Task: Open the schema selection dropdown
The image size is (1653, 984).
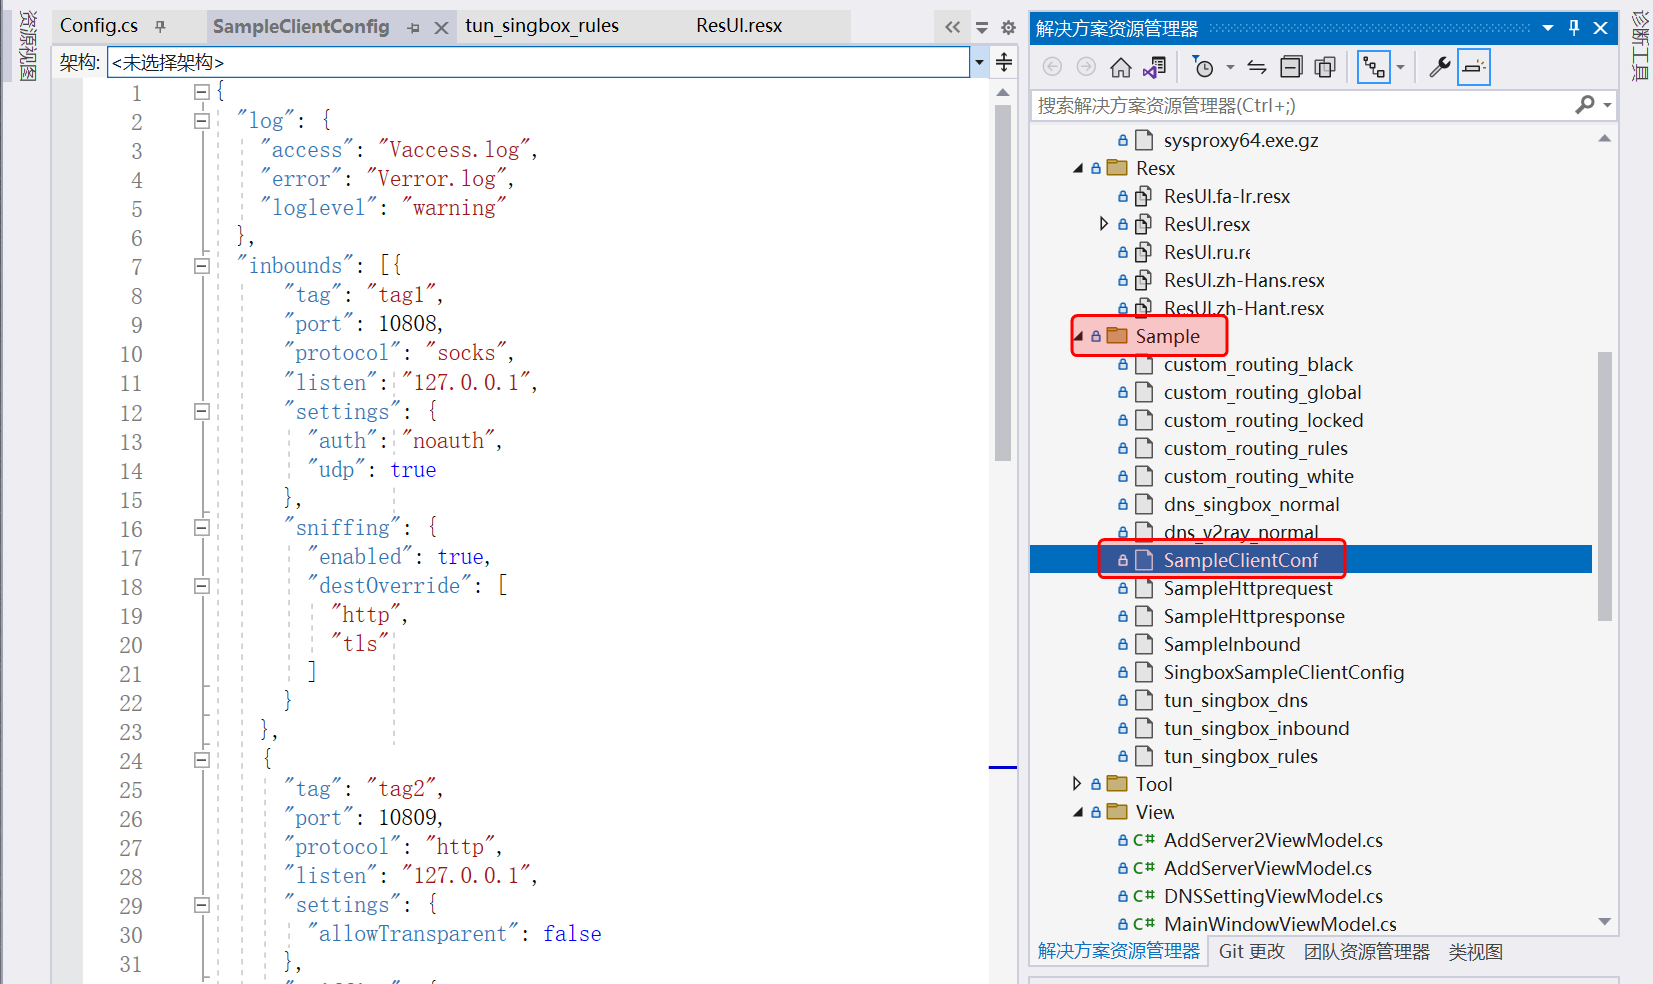Action: pyautogui.click(x=978, y=62)
